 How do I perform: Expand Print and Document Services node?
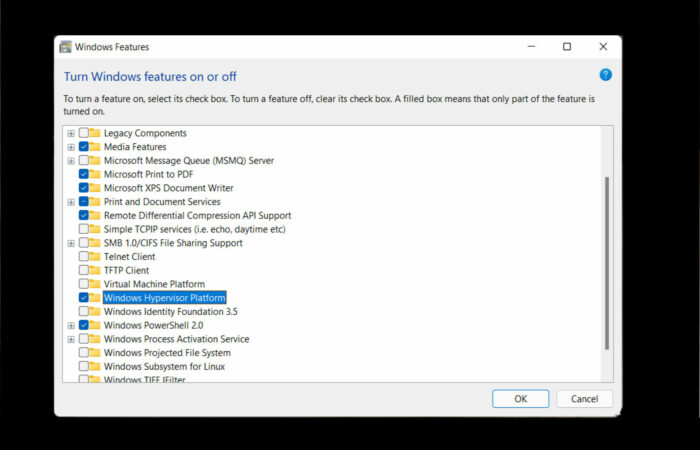point(71,202)
